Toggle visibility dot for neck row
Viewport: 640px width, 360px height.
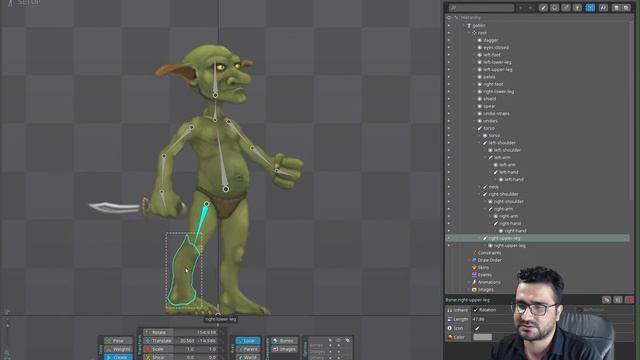449,187
